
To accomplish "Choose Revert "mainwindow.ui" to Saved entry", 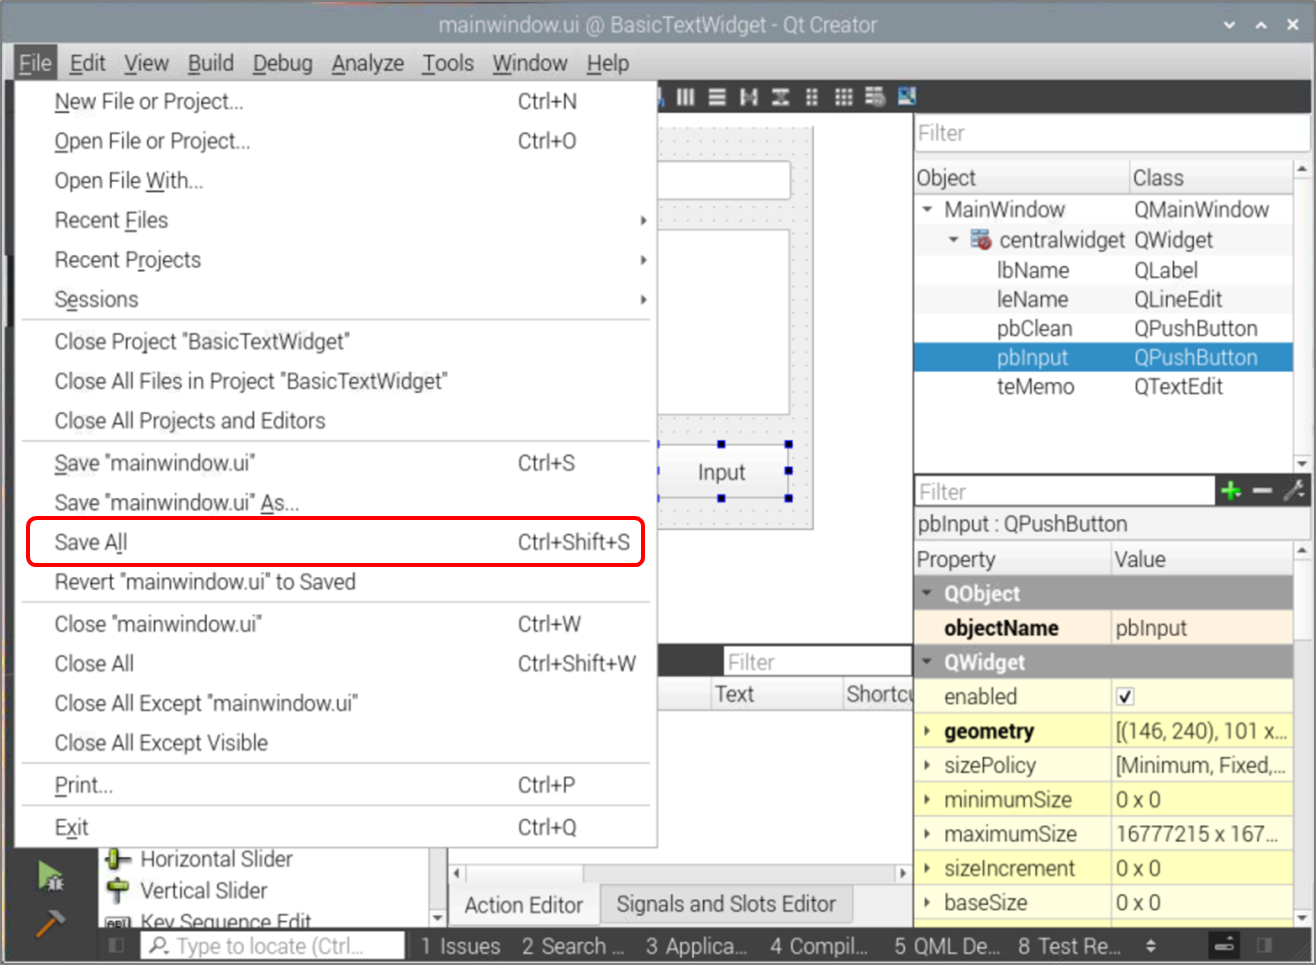I will coord(336,582).
